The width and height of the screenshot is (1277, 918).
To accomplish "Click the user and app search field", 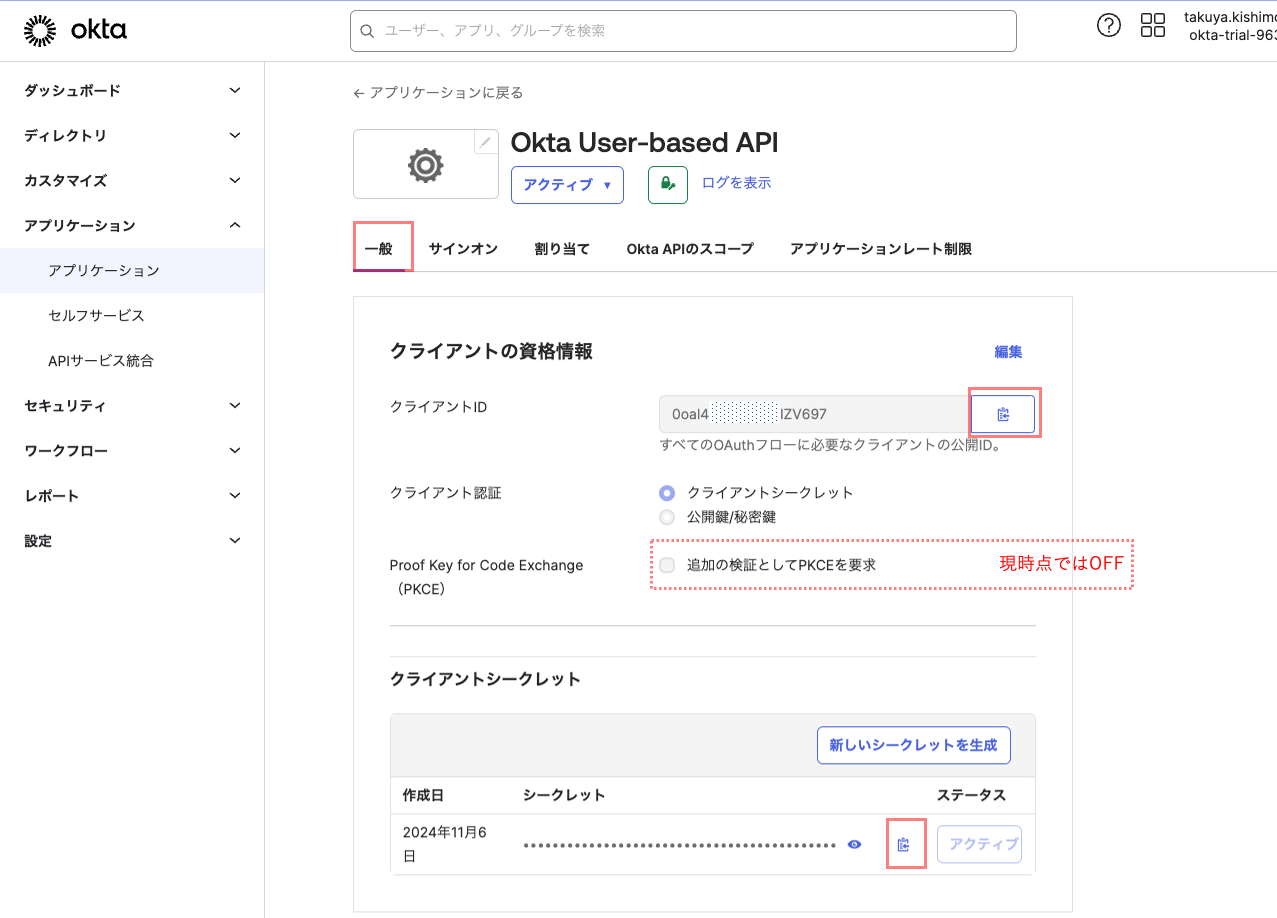I will coord(683,31).
